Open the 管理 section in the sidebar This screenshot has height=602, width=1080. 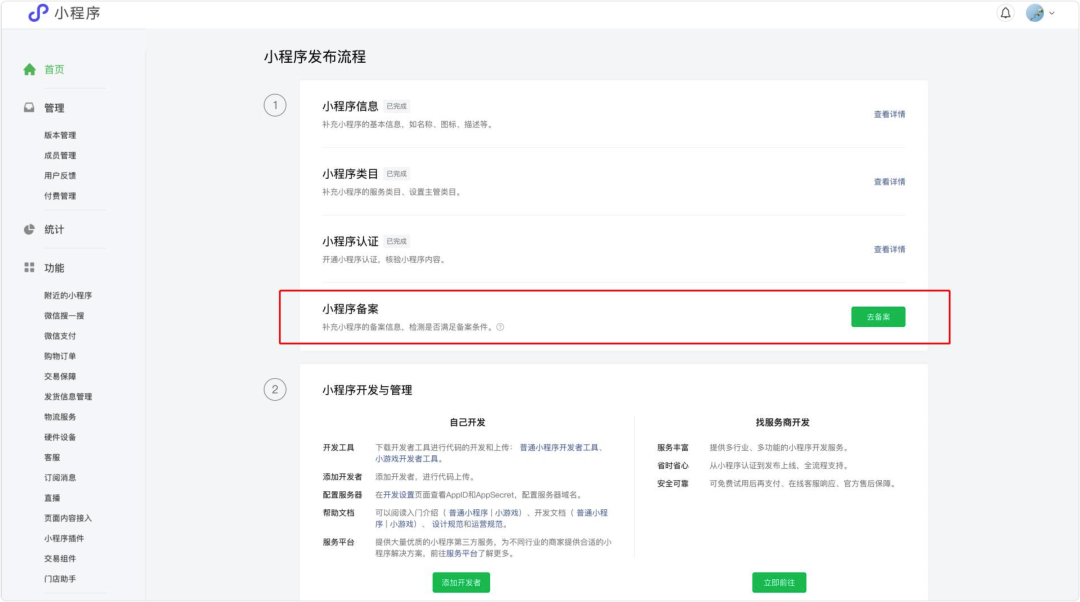(54, 108)
